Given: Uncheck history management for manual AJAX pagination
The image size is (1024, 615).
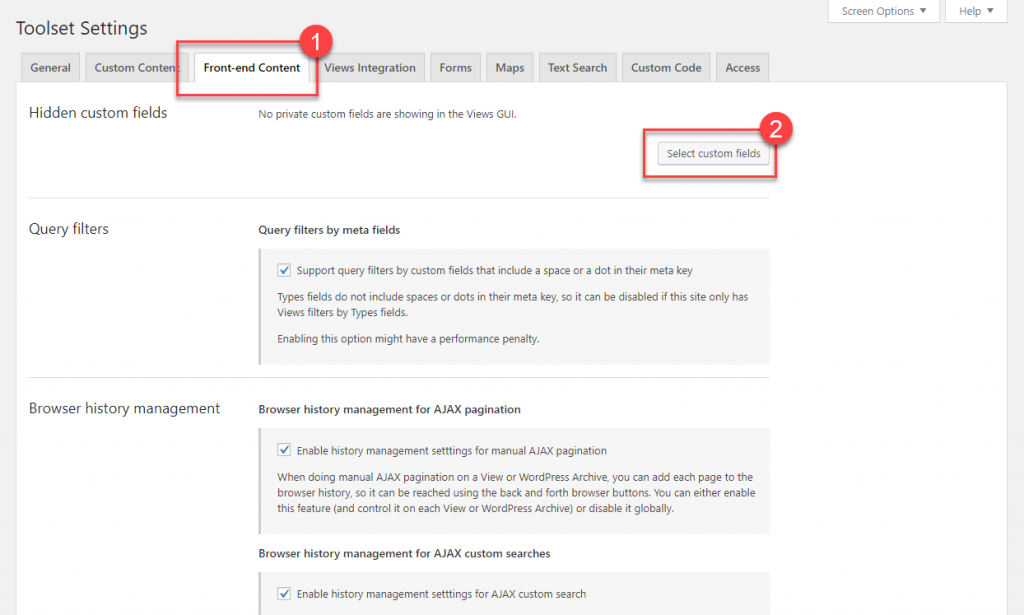Looking at the screenshot, I should [x=284, y=450].
